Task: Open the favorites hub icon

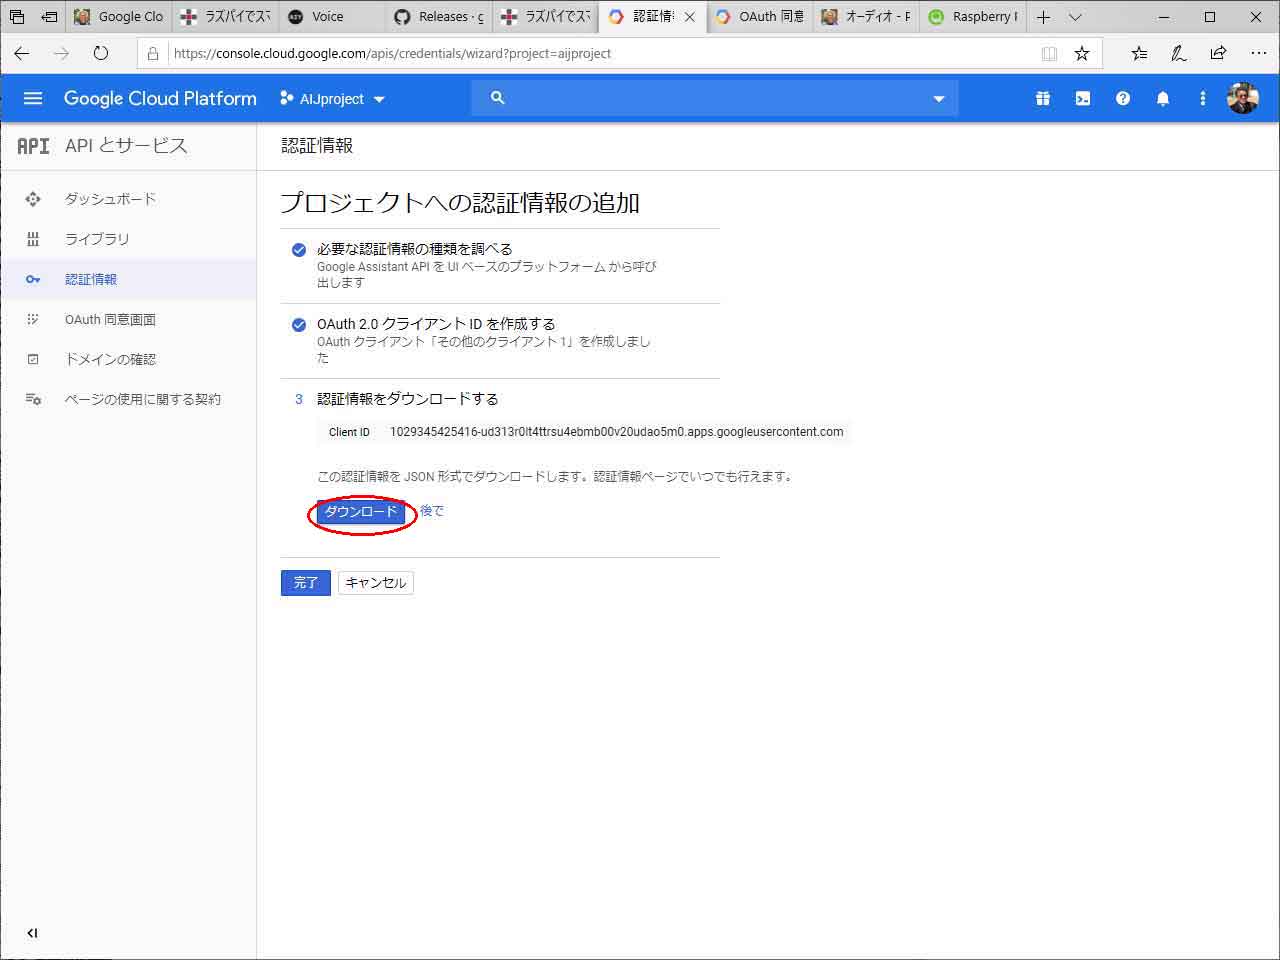Action: point(1139,53)
